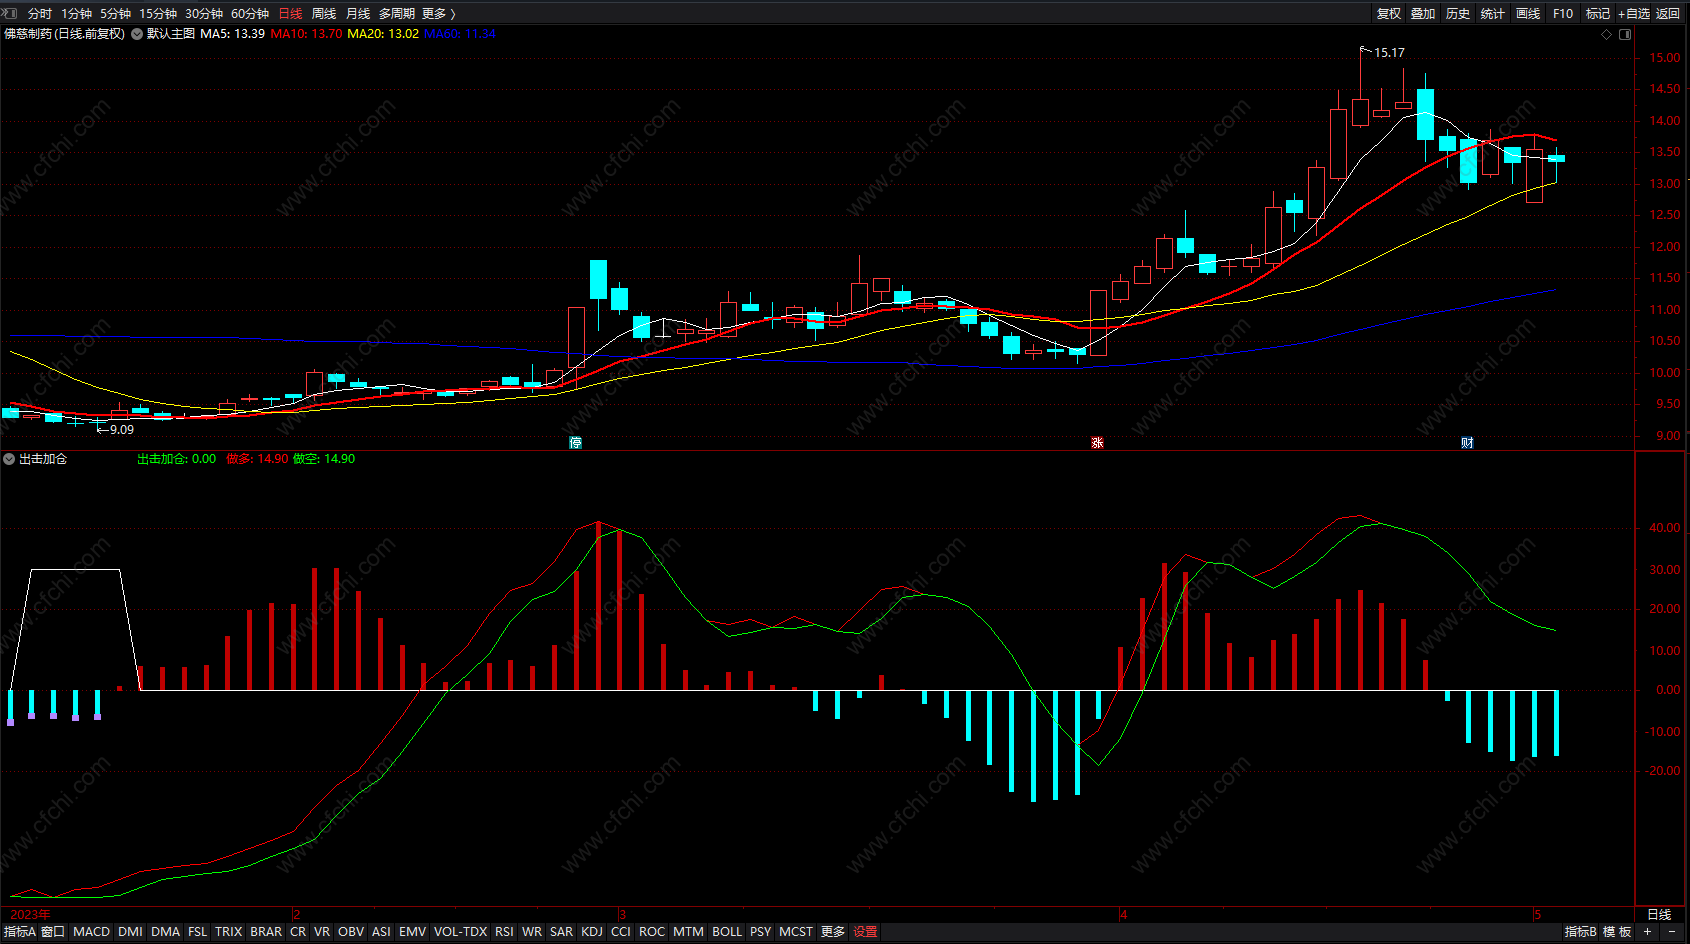The height and width of the screenshot is (944, 1690).
Task: Switch to 周线 weekly chart
Action: pos(324,14)
